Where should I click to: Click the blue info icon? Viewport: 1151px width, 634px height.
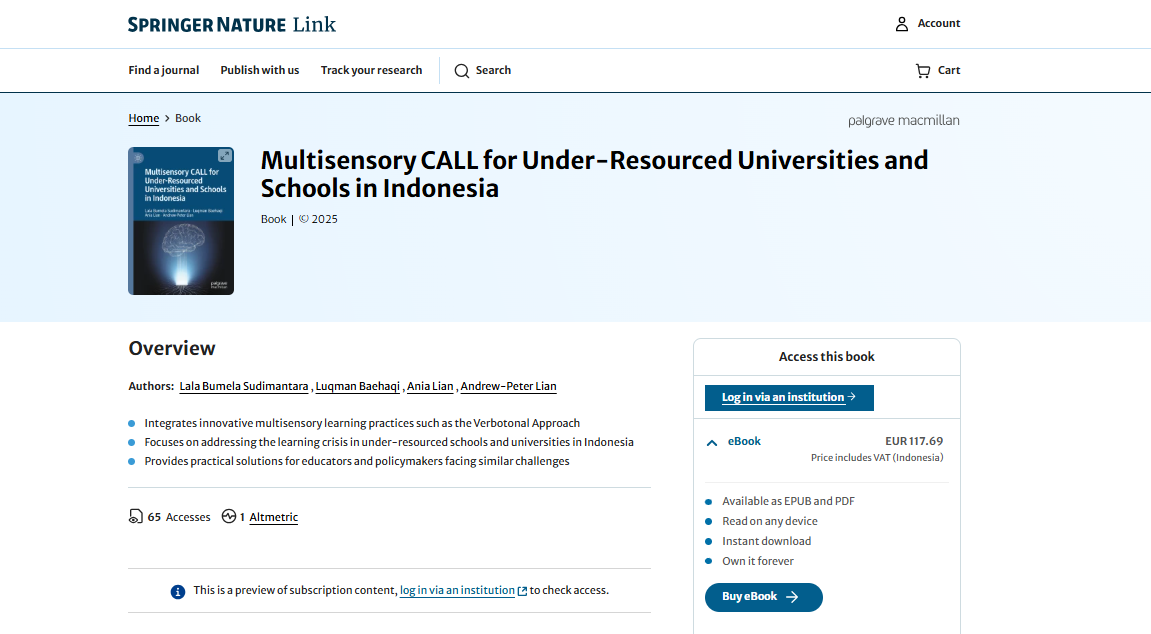click(x=178, y=591)
